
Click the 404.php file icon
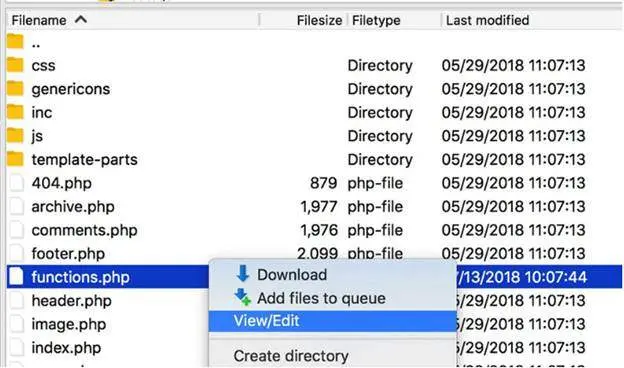16,183
